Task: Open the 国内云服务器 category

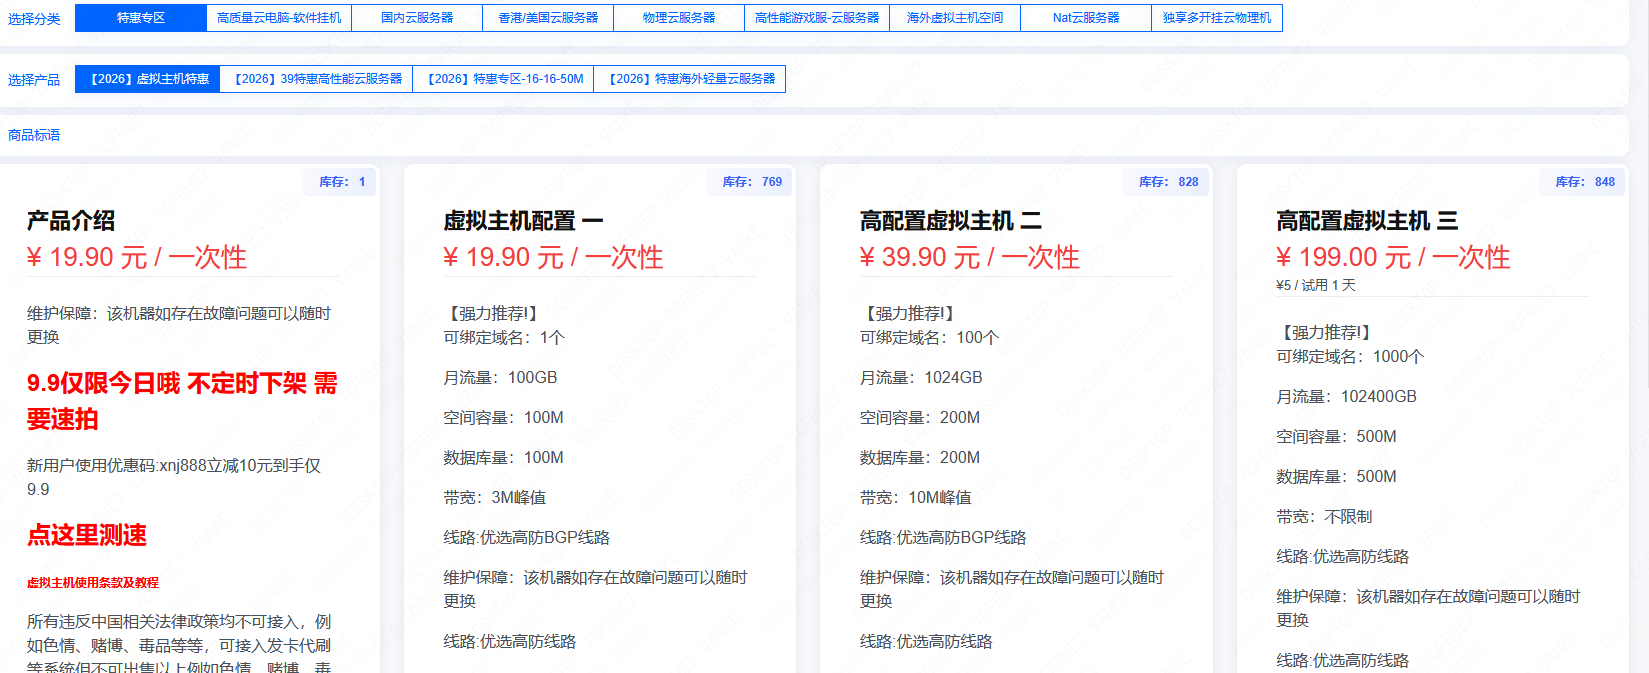Action: coord(417,18)
